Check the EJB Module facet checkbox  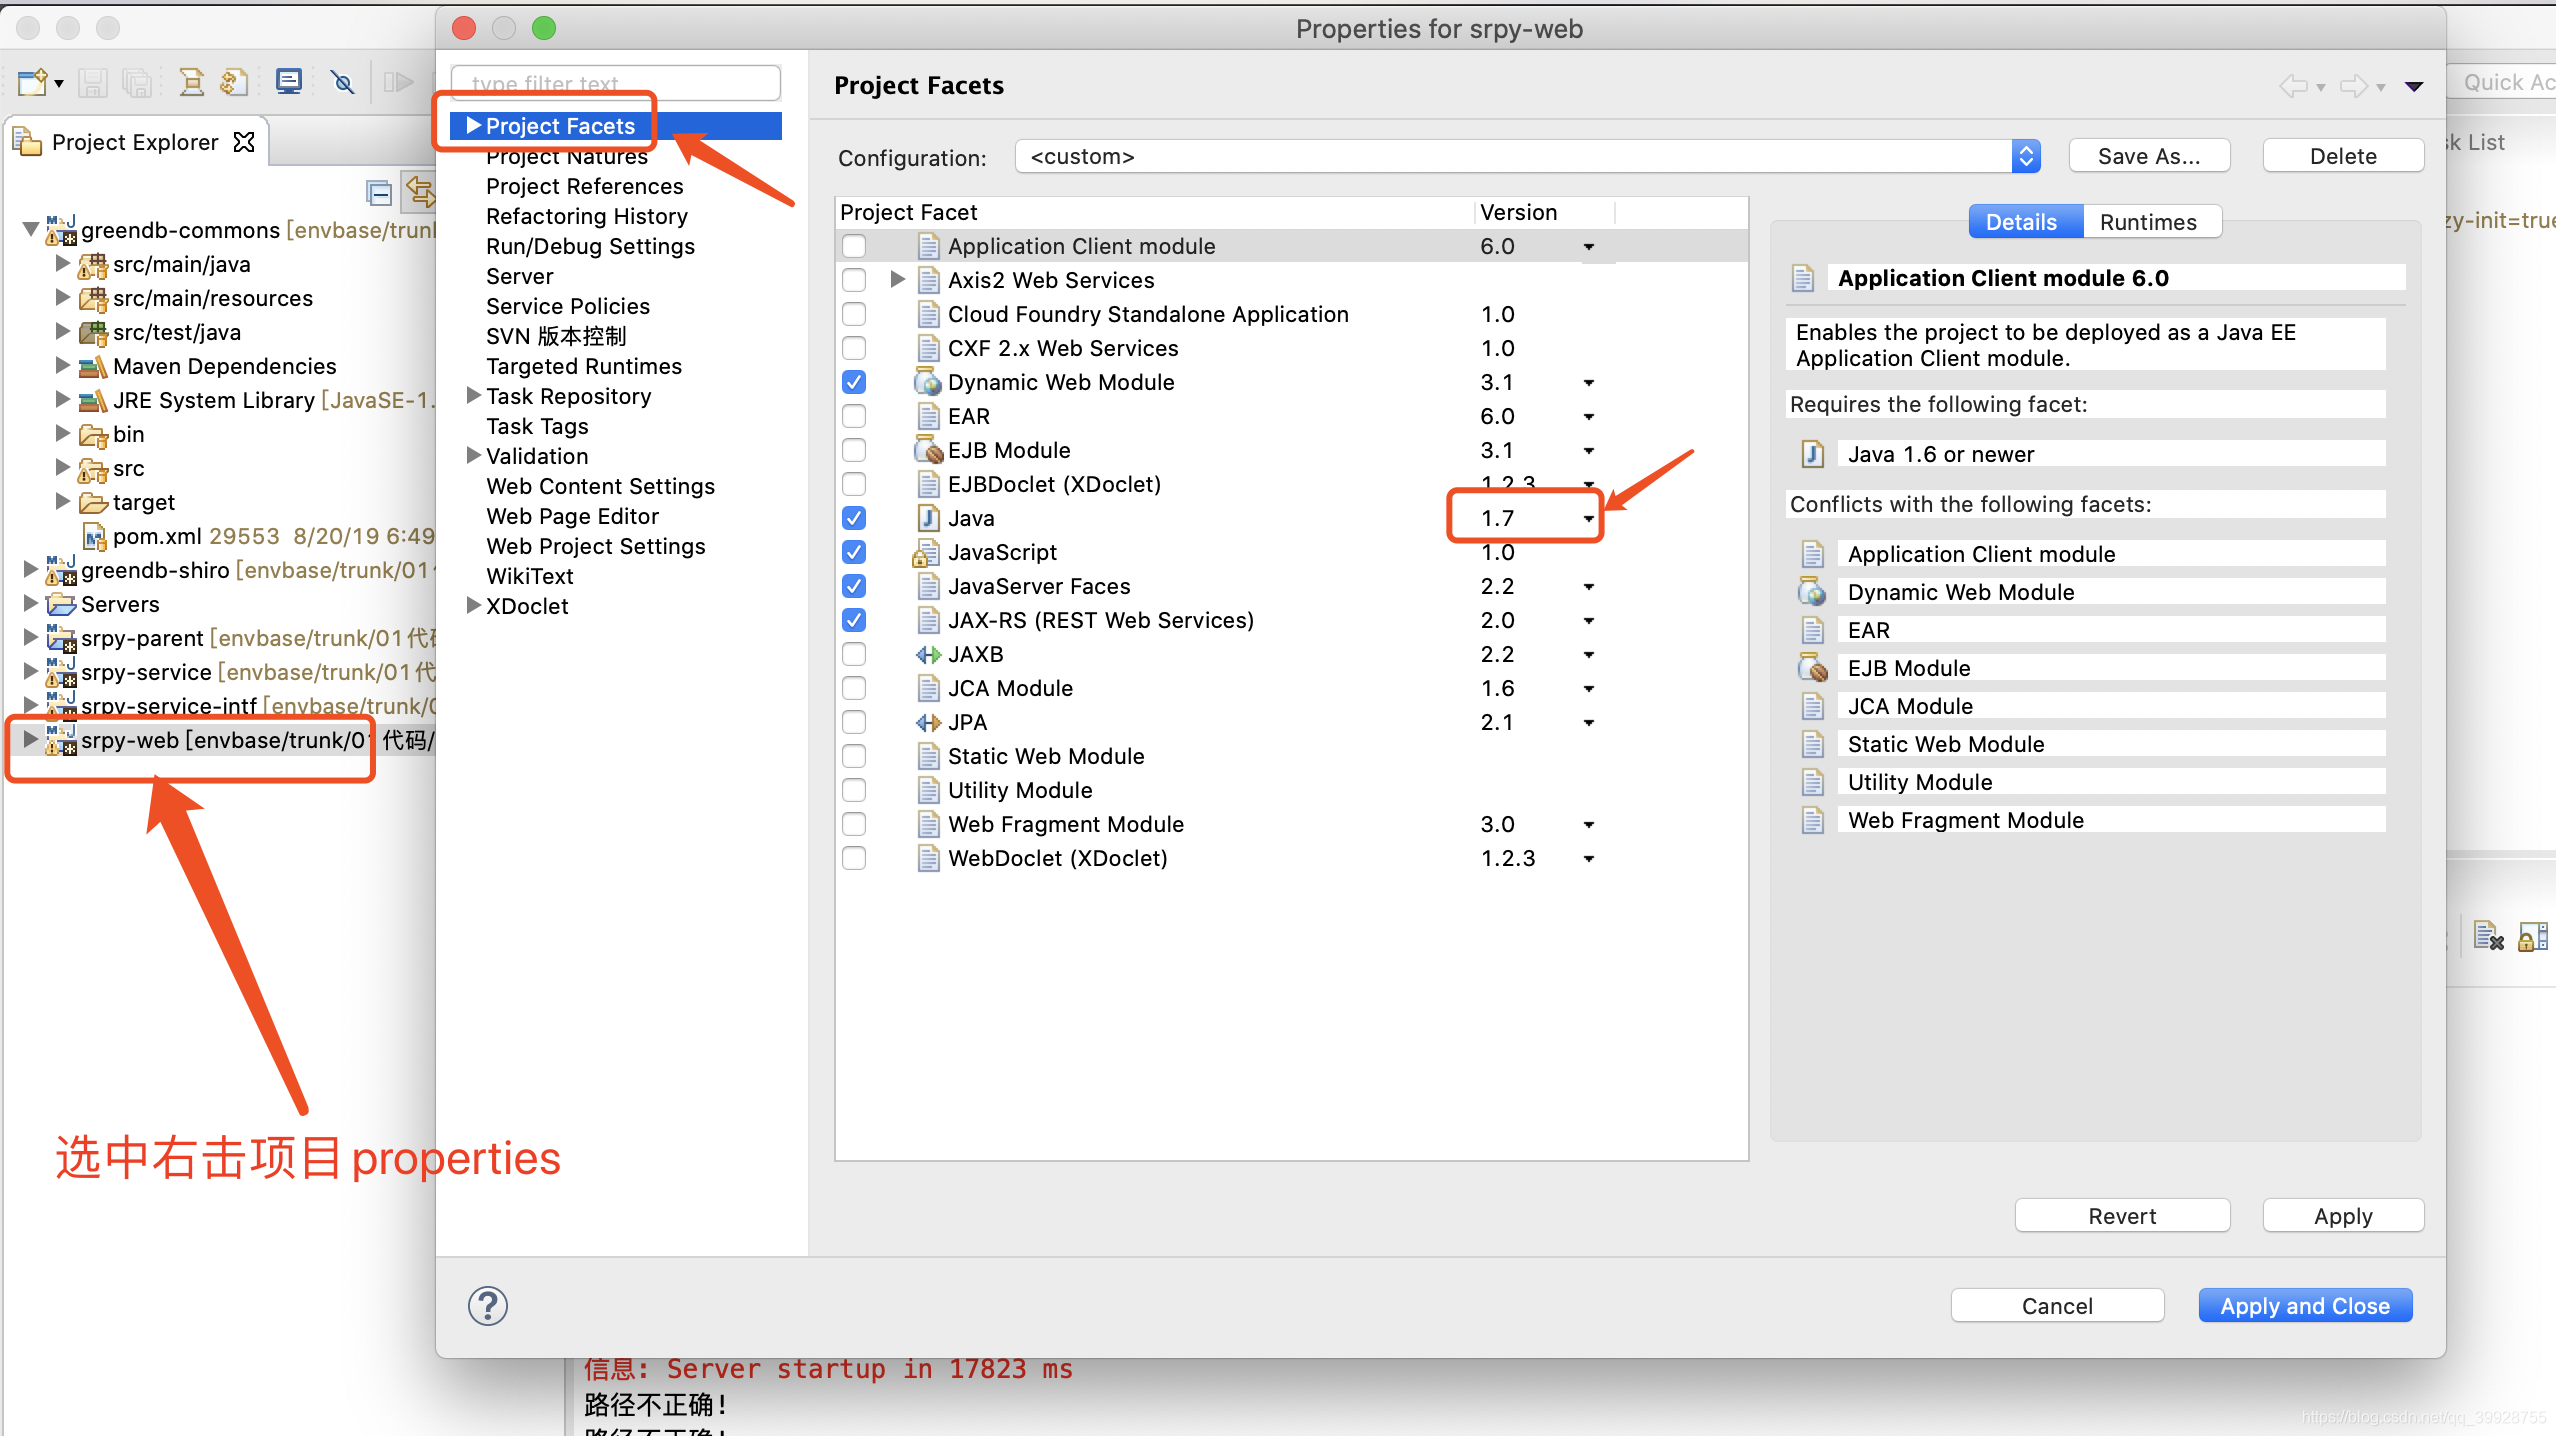(x=854, y=450)
